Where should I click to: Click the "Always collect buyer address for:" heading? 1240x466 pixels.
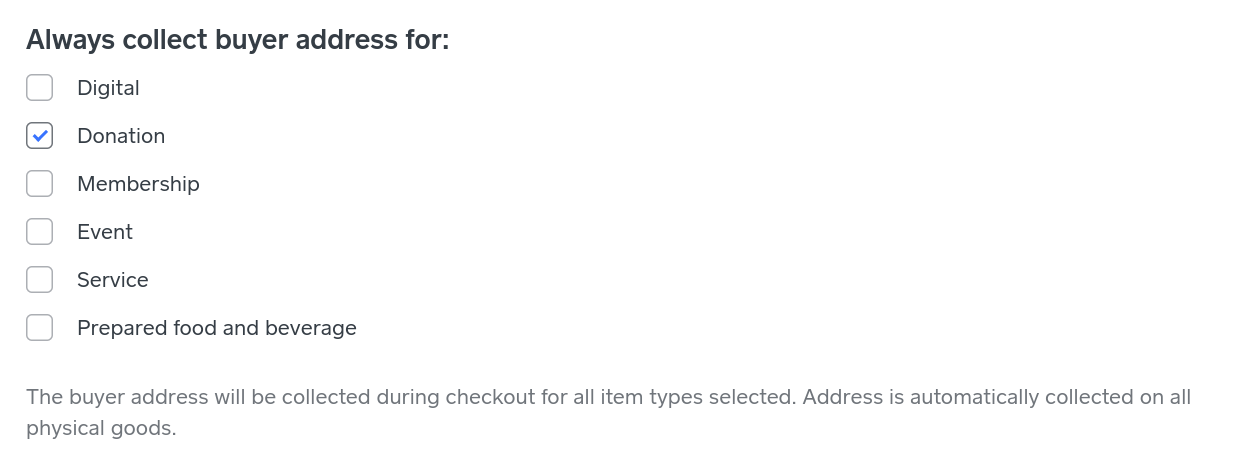[x=238, y=40]
